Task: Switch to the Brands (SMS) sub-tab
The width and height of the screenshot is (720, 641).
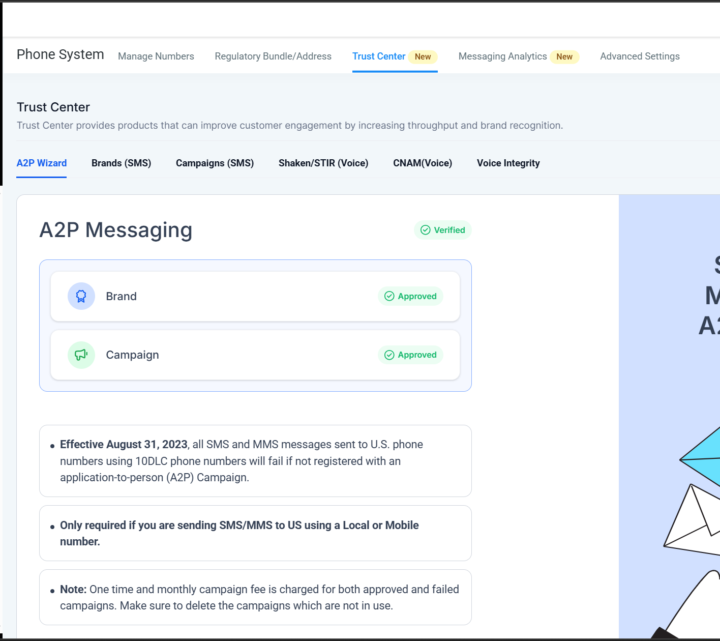Action: (x=121, y=163)
